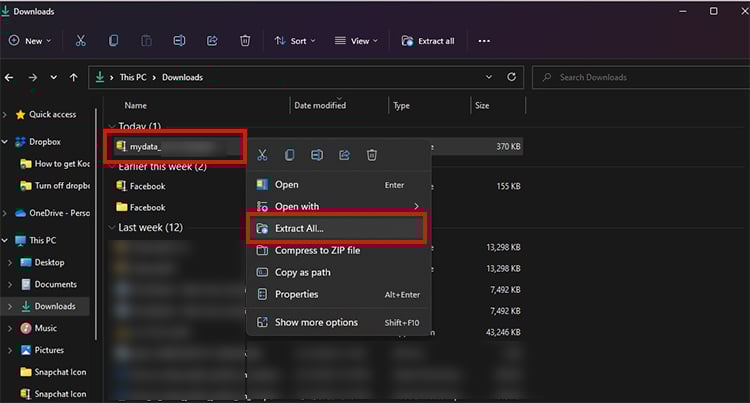This screenshot has width=750, height=403.
Task: Click the Extract all toolbar button
Action: [x=428, y=41]
